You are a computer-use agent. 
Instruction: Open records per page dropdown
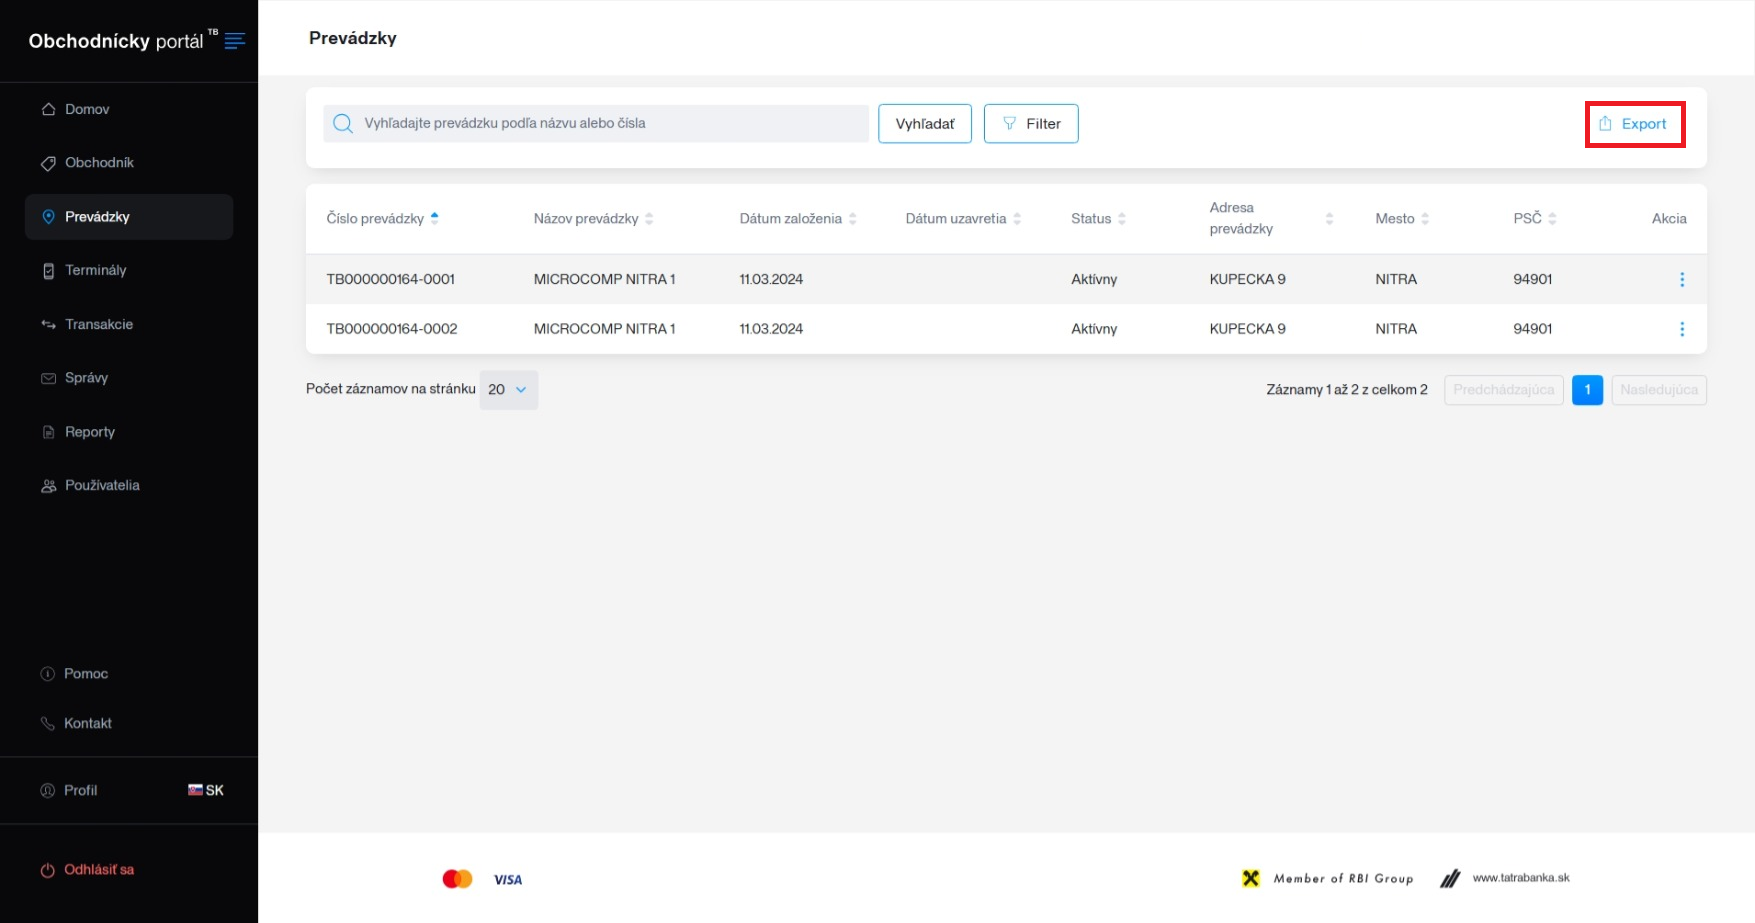click(508, 390)
